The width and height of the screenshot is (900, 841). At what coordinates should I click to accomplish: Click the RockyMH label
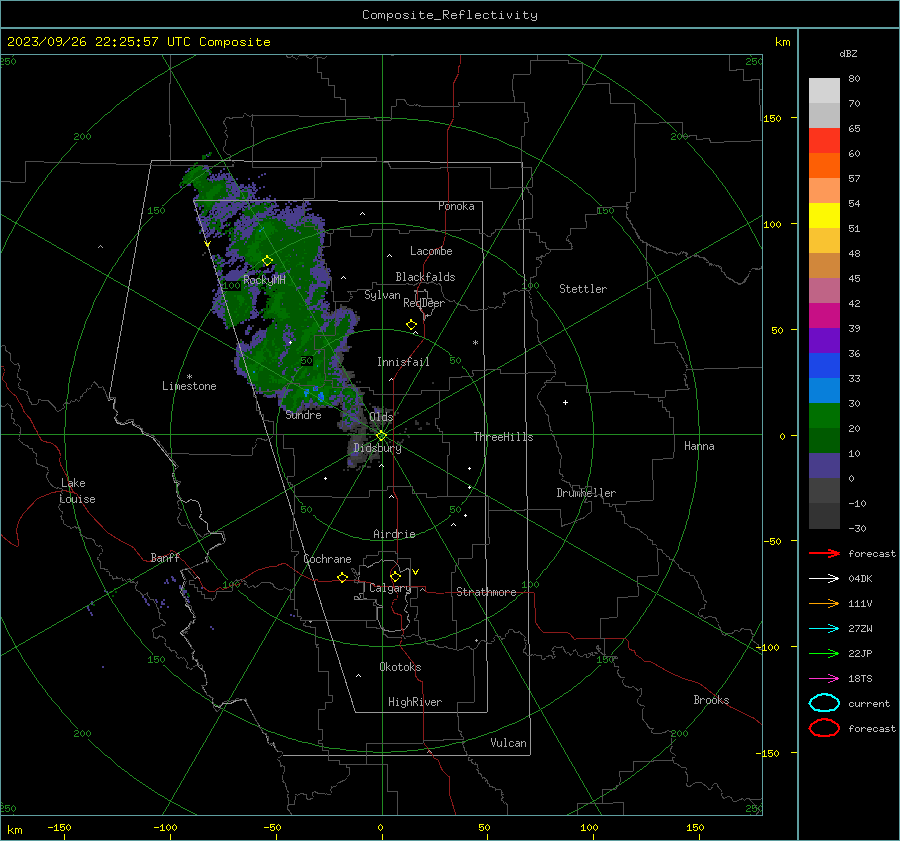point(264,280)
